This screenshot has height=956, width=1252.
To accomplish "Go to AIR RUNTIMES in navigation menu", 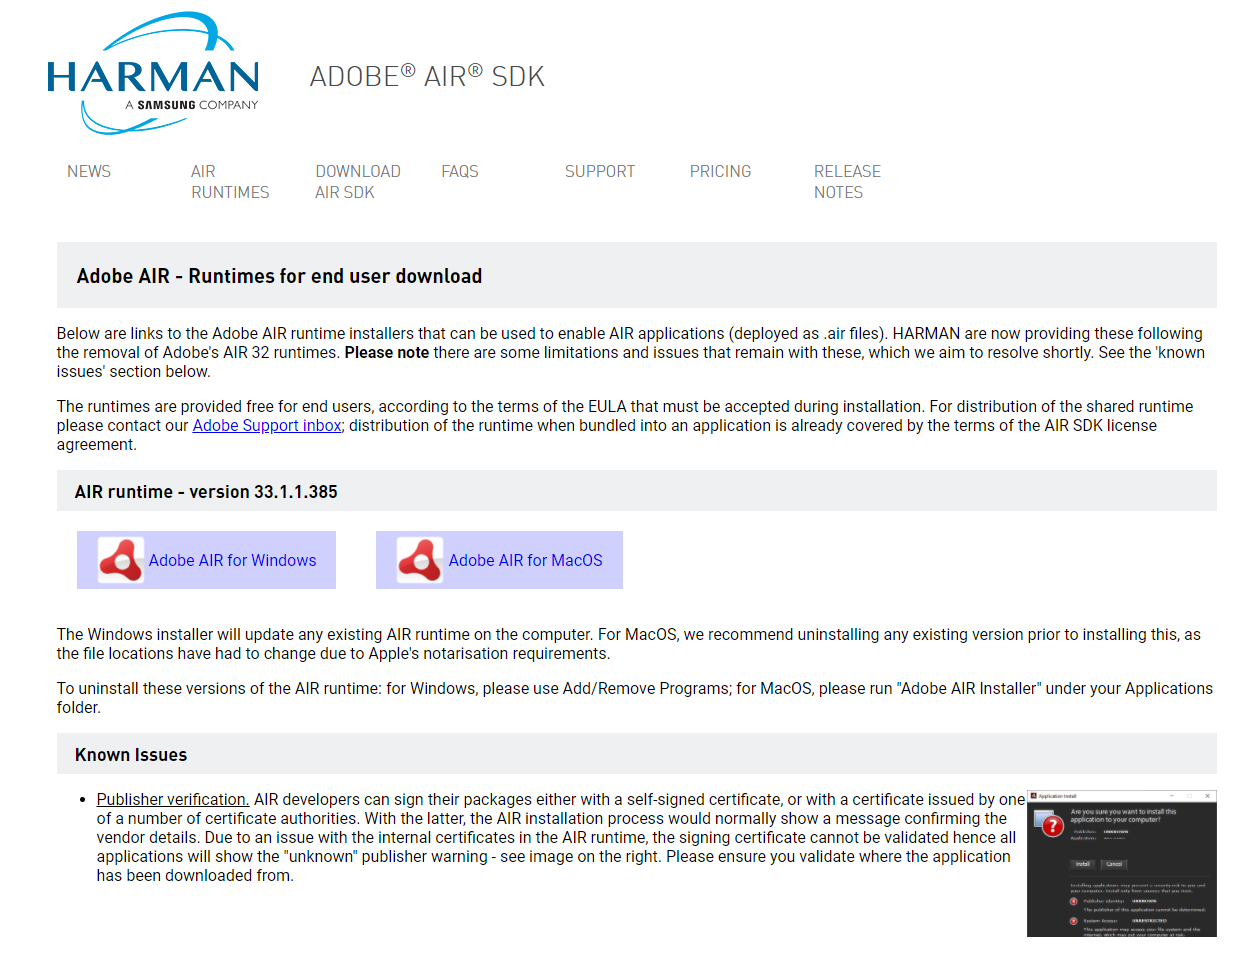I will click(230, 182).
